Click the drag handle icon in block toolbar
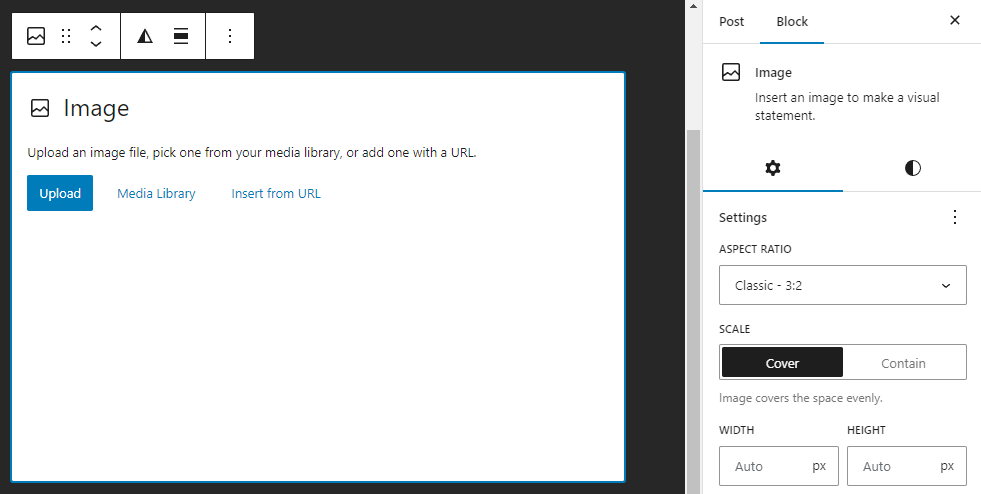Screen dimensions: 981x494 click(x=66, y=36)
